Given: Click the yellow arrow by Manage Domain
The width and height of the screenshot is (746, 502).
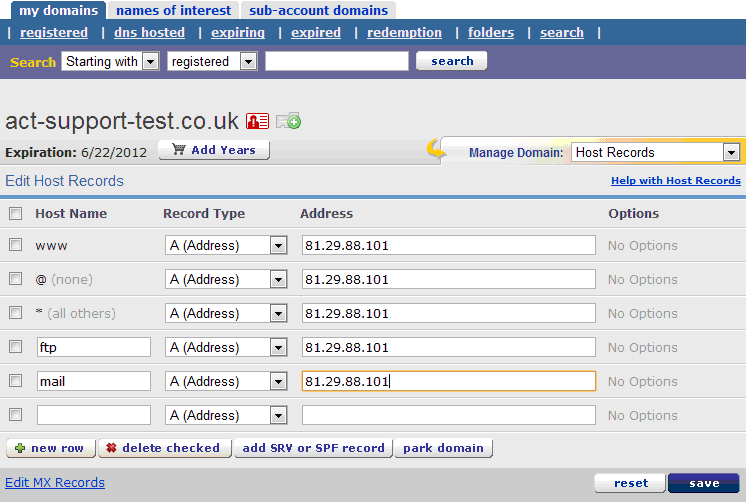Looking at the screenshot, I should (x=438, y=151).
